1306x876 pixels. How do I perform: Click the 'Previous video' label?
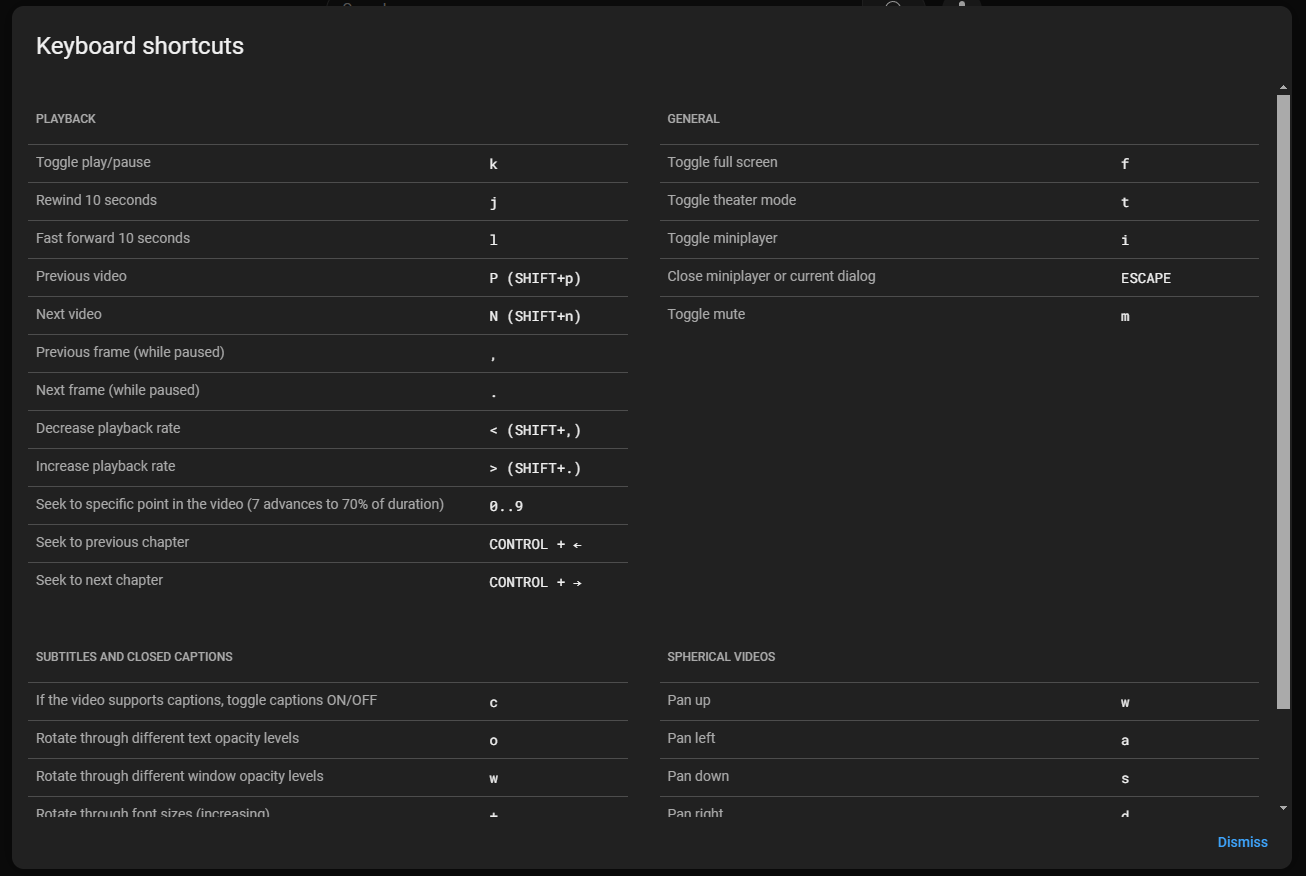point(81,276)
